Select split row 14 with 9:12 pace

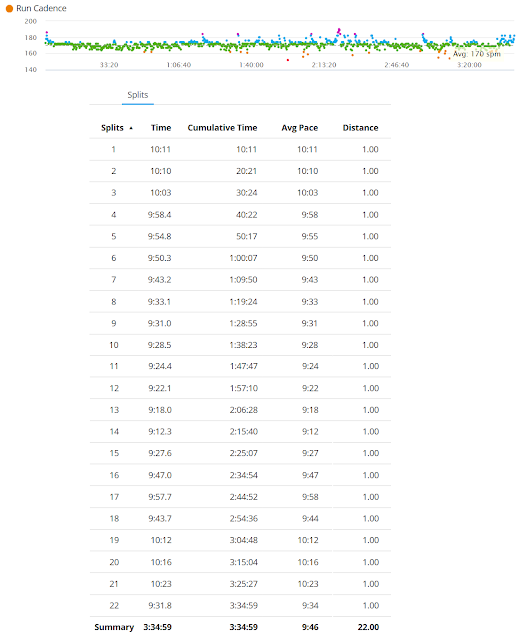240,431
